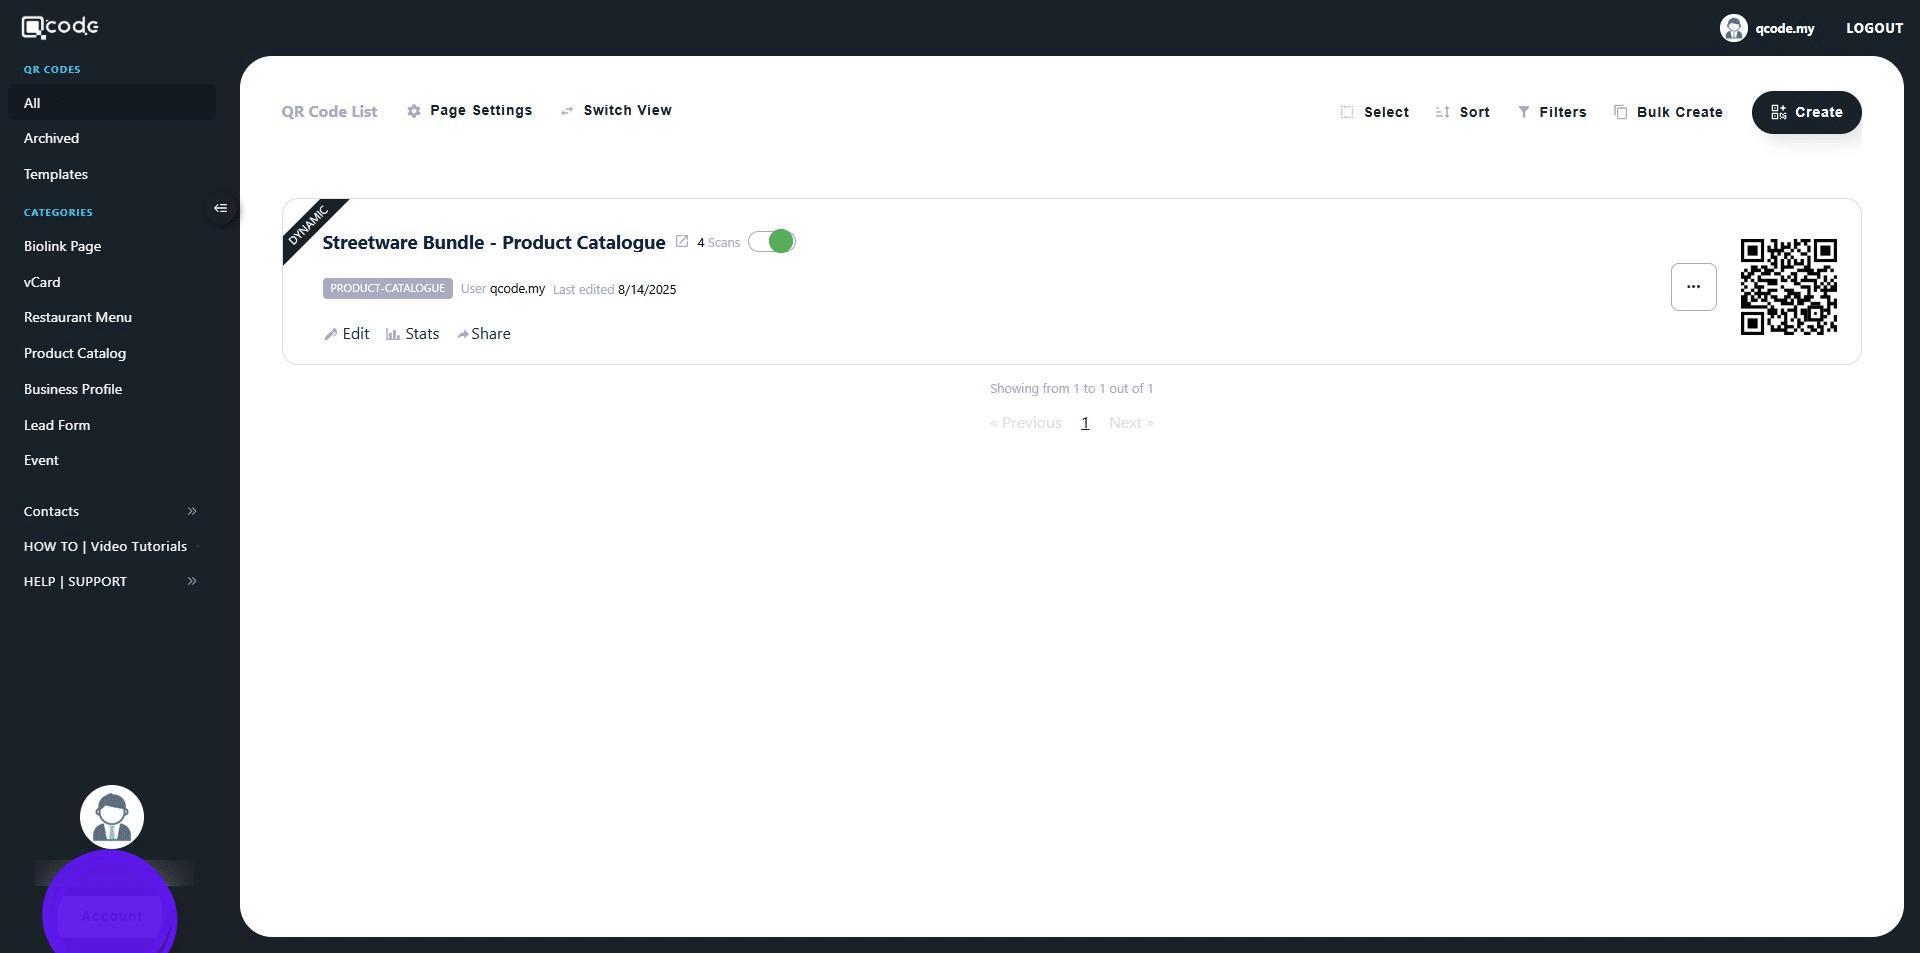The image size is (1920, 953).
Task: Click Previous page link
Action: tap(1025, 424)
